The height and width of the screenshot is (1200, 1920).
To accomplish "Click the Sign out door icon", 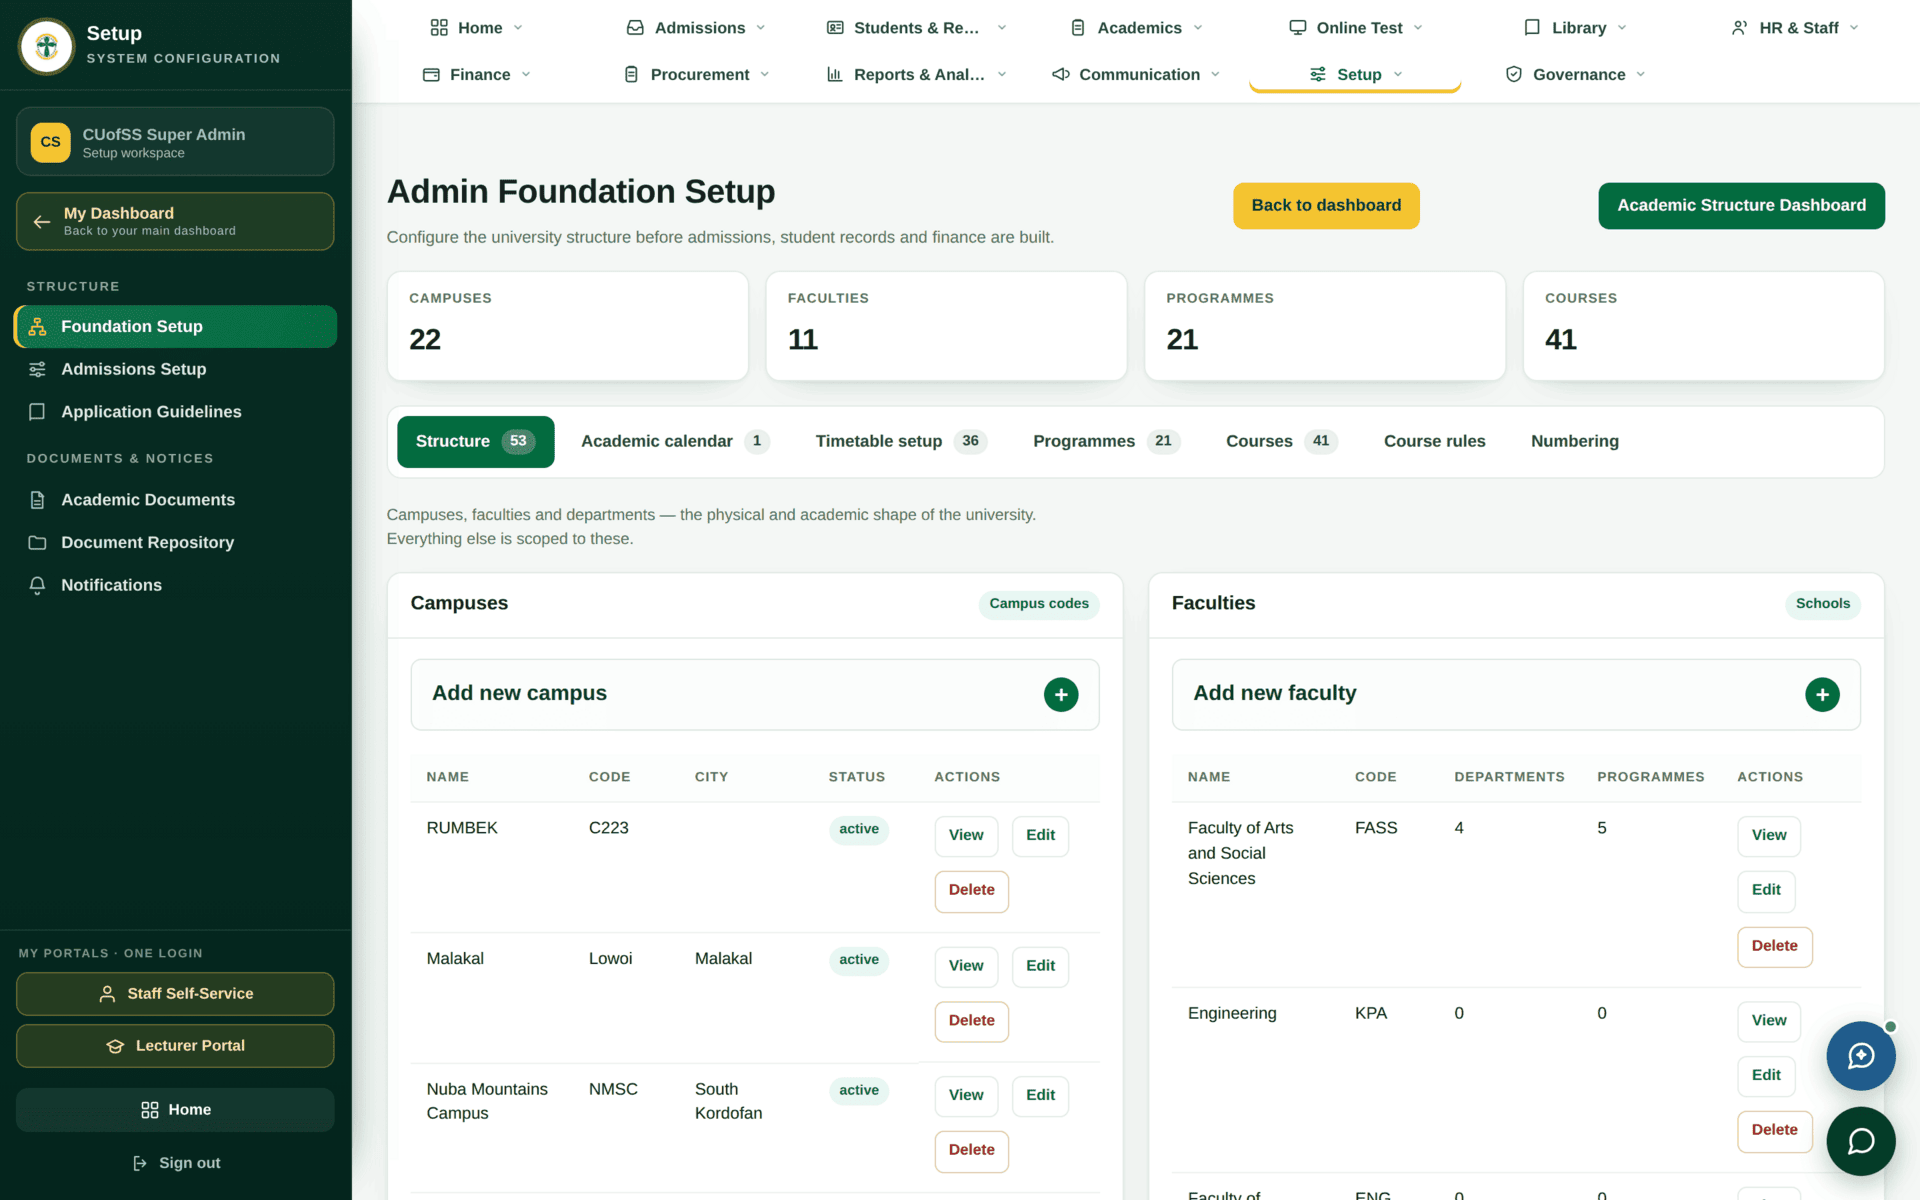I will pos(140,1163).
